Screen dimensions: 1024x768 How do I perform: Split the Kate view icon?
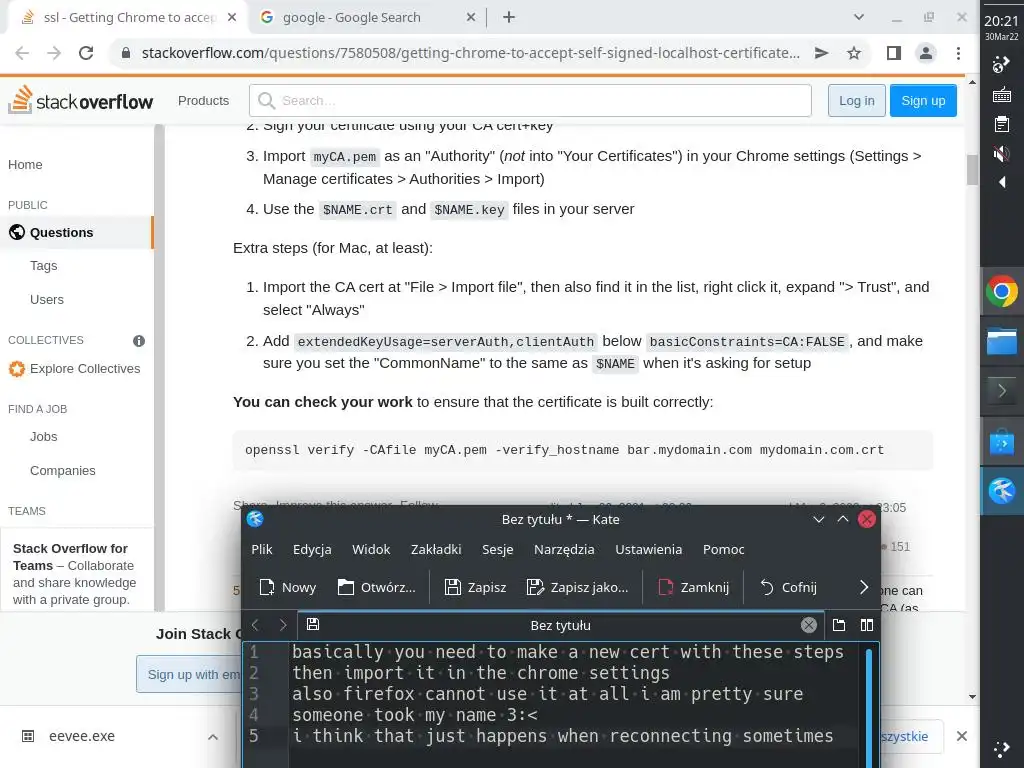click(x=867, y=625)
